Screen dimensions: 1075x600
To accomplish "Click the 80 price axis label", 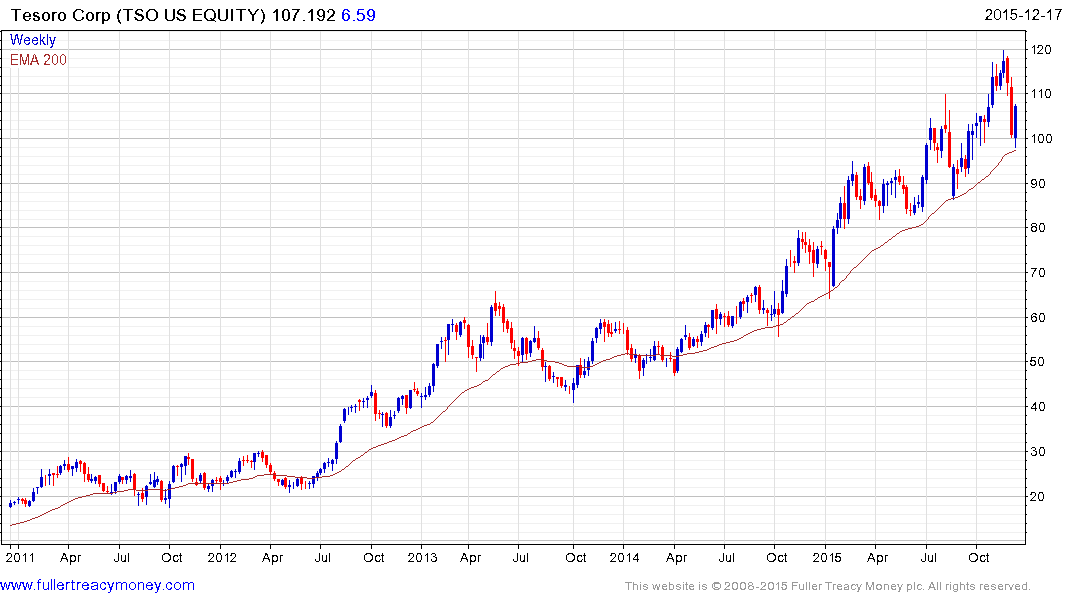I will tap(1039, 228).
